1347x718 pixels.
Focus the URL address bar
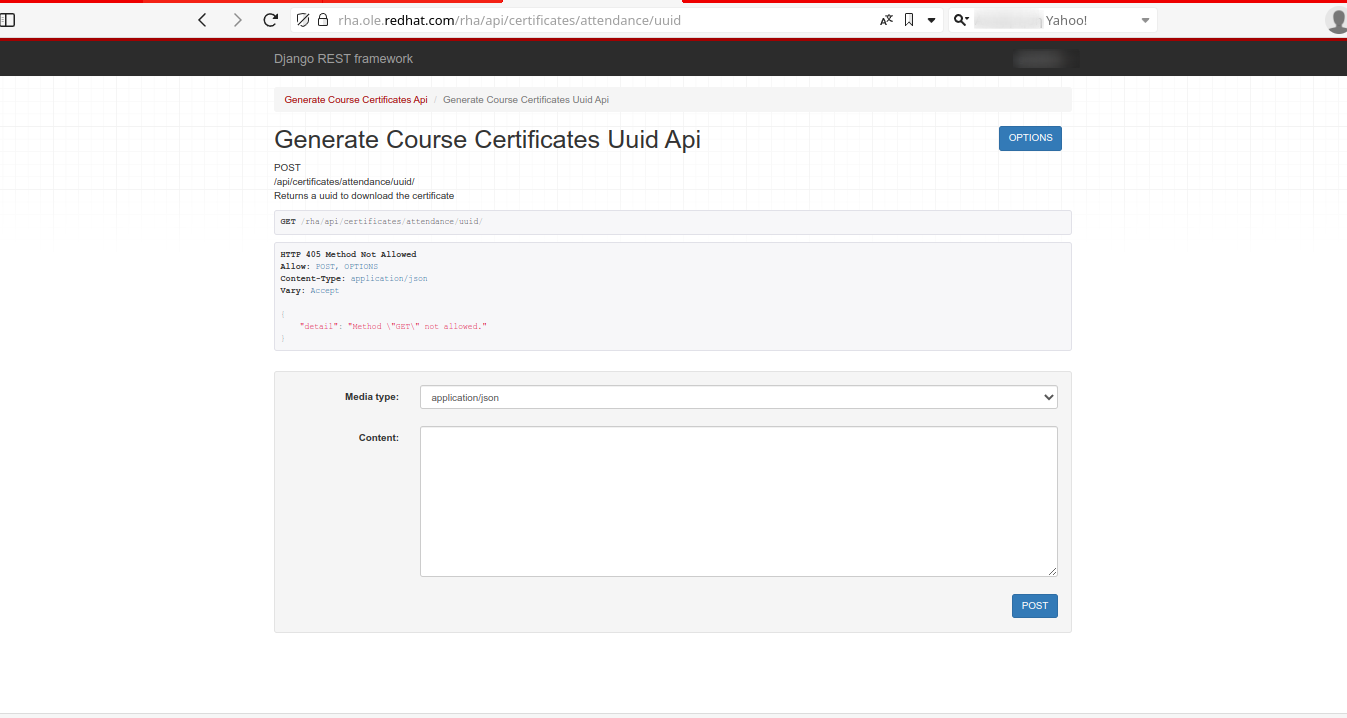pos(600,20)
